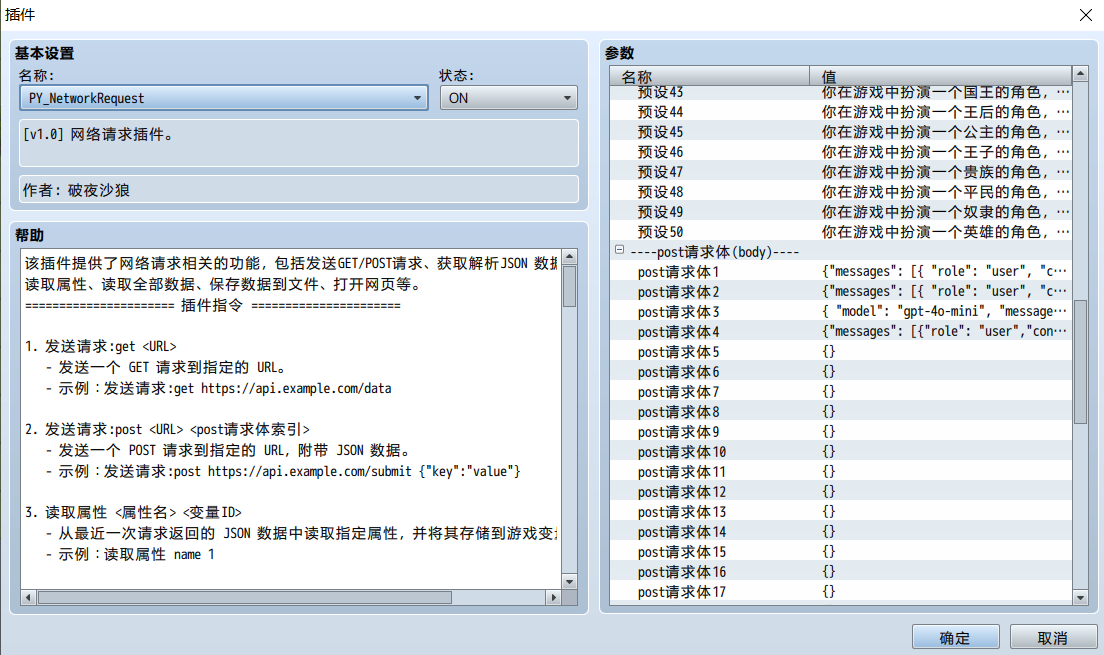Select the post请求体2 row

841,292
